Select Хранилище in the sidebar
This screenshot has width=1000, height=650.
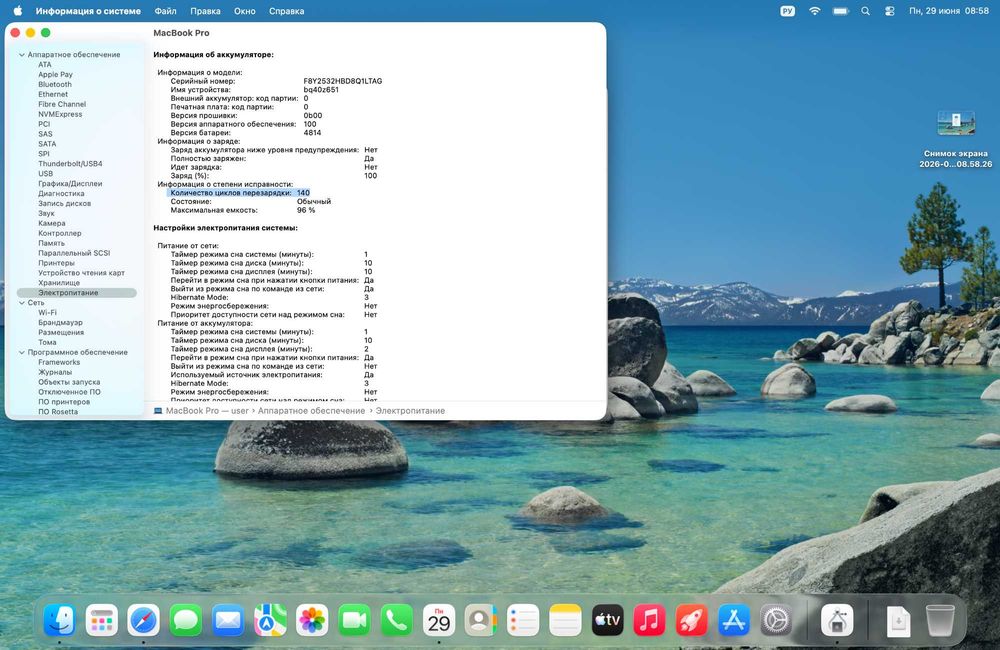pyautogui.click(x=59, y=283)
